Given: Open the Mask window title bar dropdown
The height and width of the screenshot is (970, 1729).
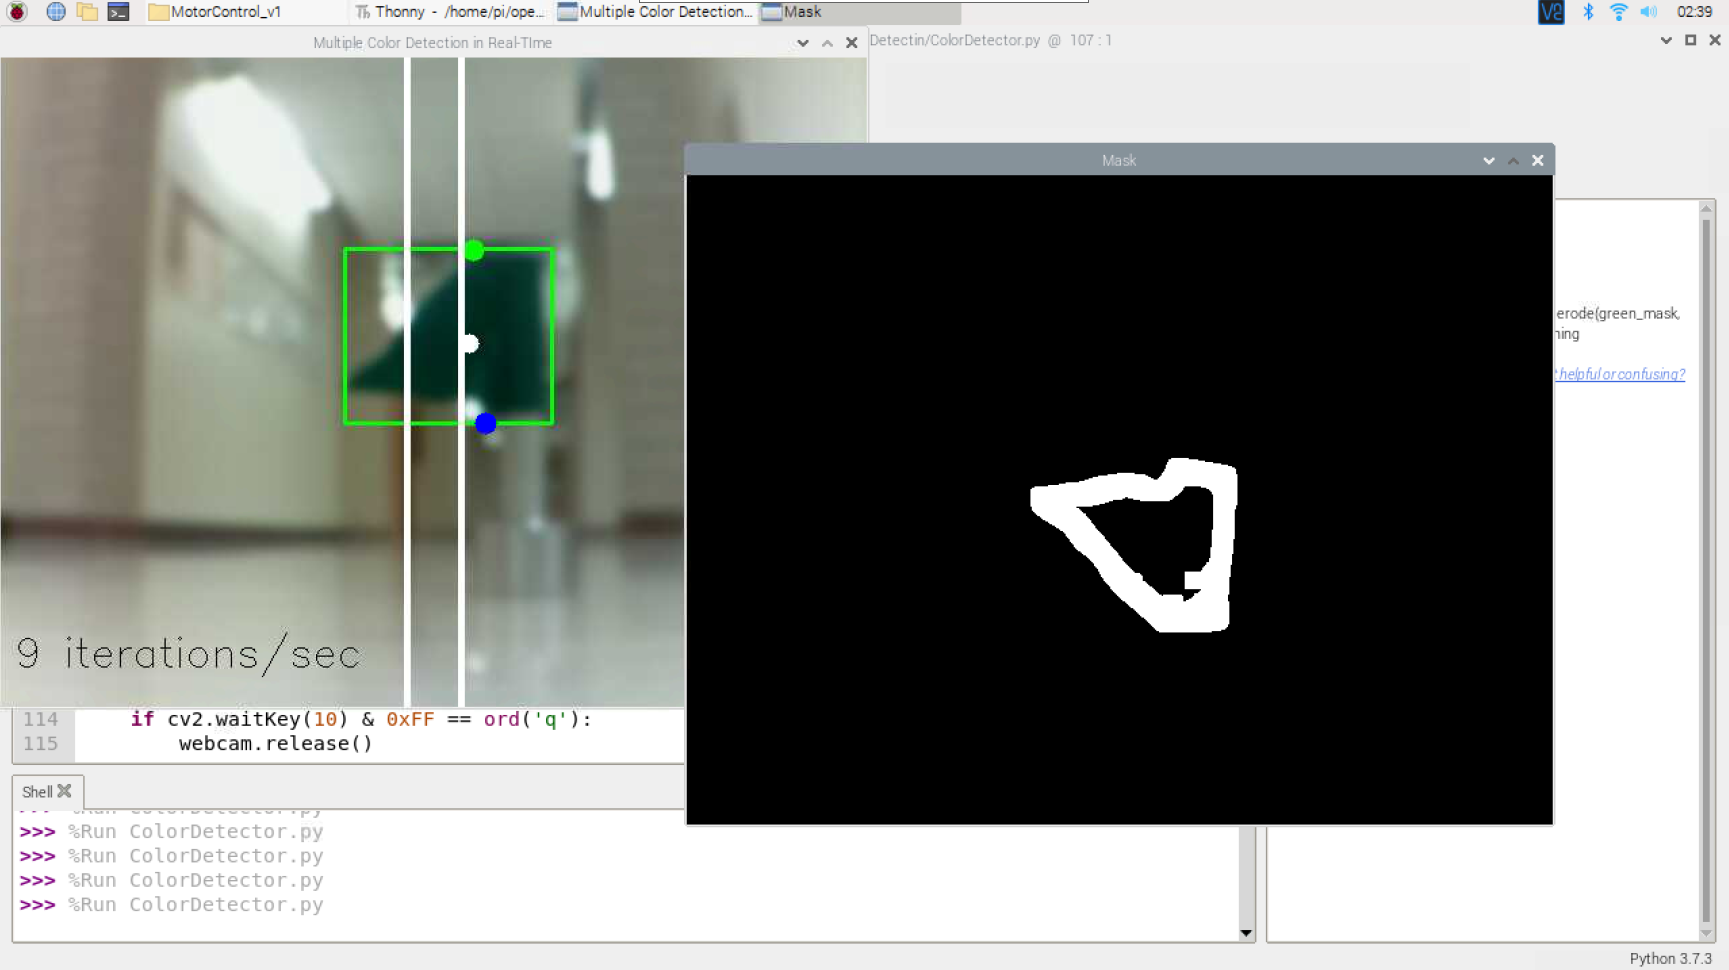Looking at the screenshot, I should 1488,160.
